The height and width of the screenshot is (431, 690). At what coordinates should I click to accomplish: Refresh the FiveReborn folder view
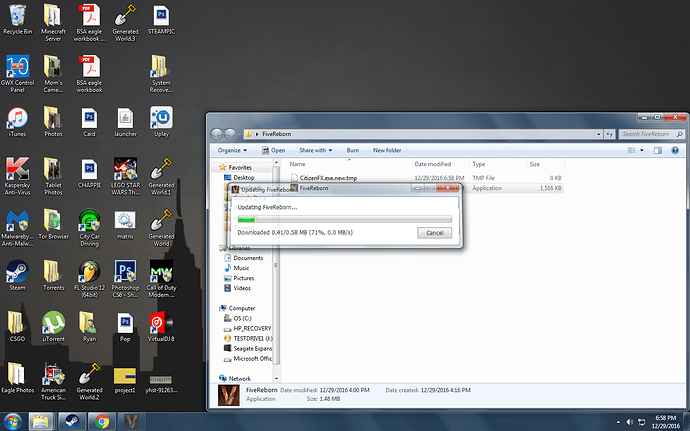[609, 134]
